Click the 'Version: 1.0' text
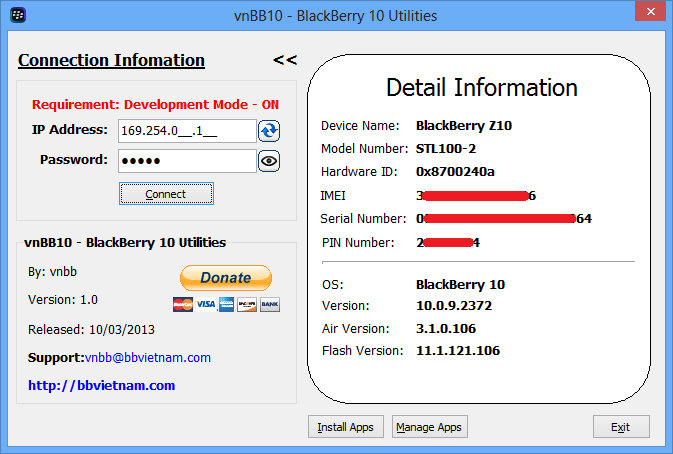The image size is (673, 454). [63, 300]
